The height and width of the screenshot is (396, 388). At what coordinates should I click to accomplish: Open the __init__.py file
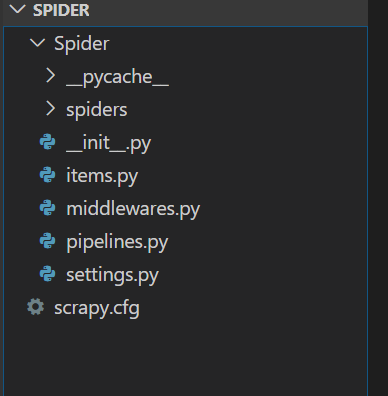click(x=109, y=143)
